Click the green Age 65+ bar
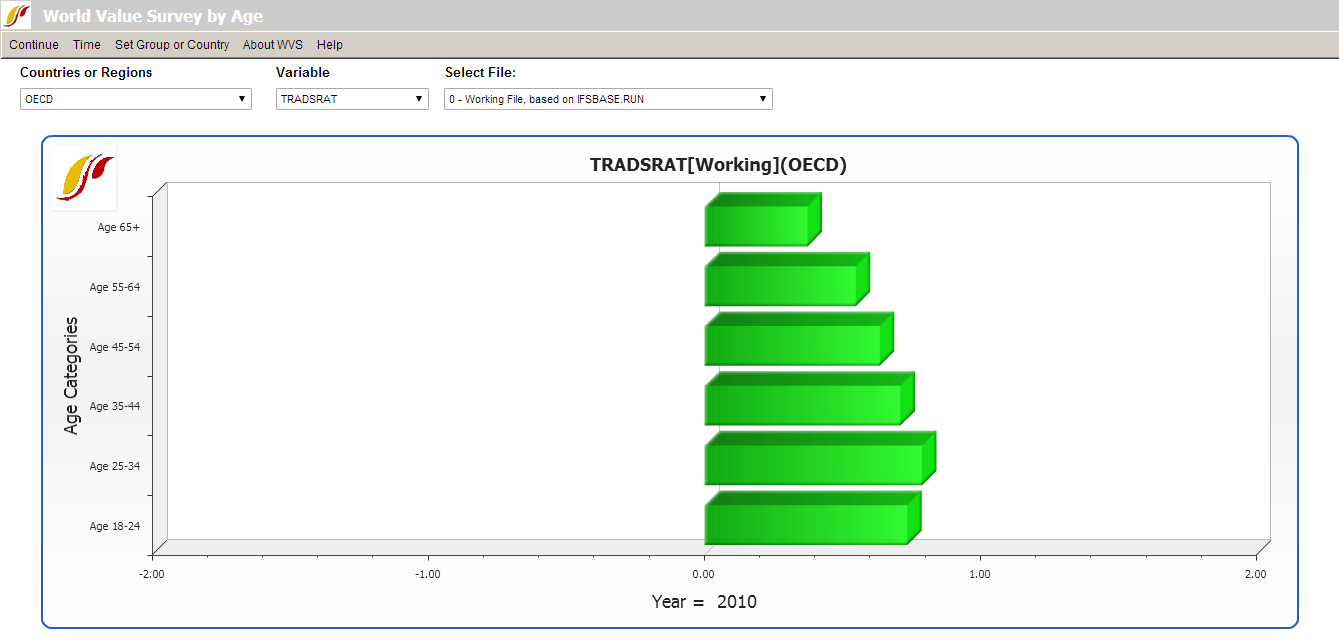This screenshot has height=641, width=1339. (x=757, y=225)
